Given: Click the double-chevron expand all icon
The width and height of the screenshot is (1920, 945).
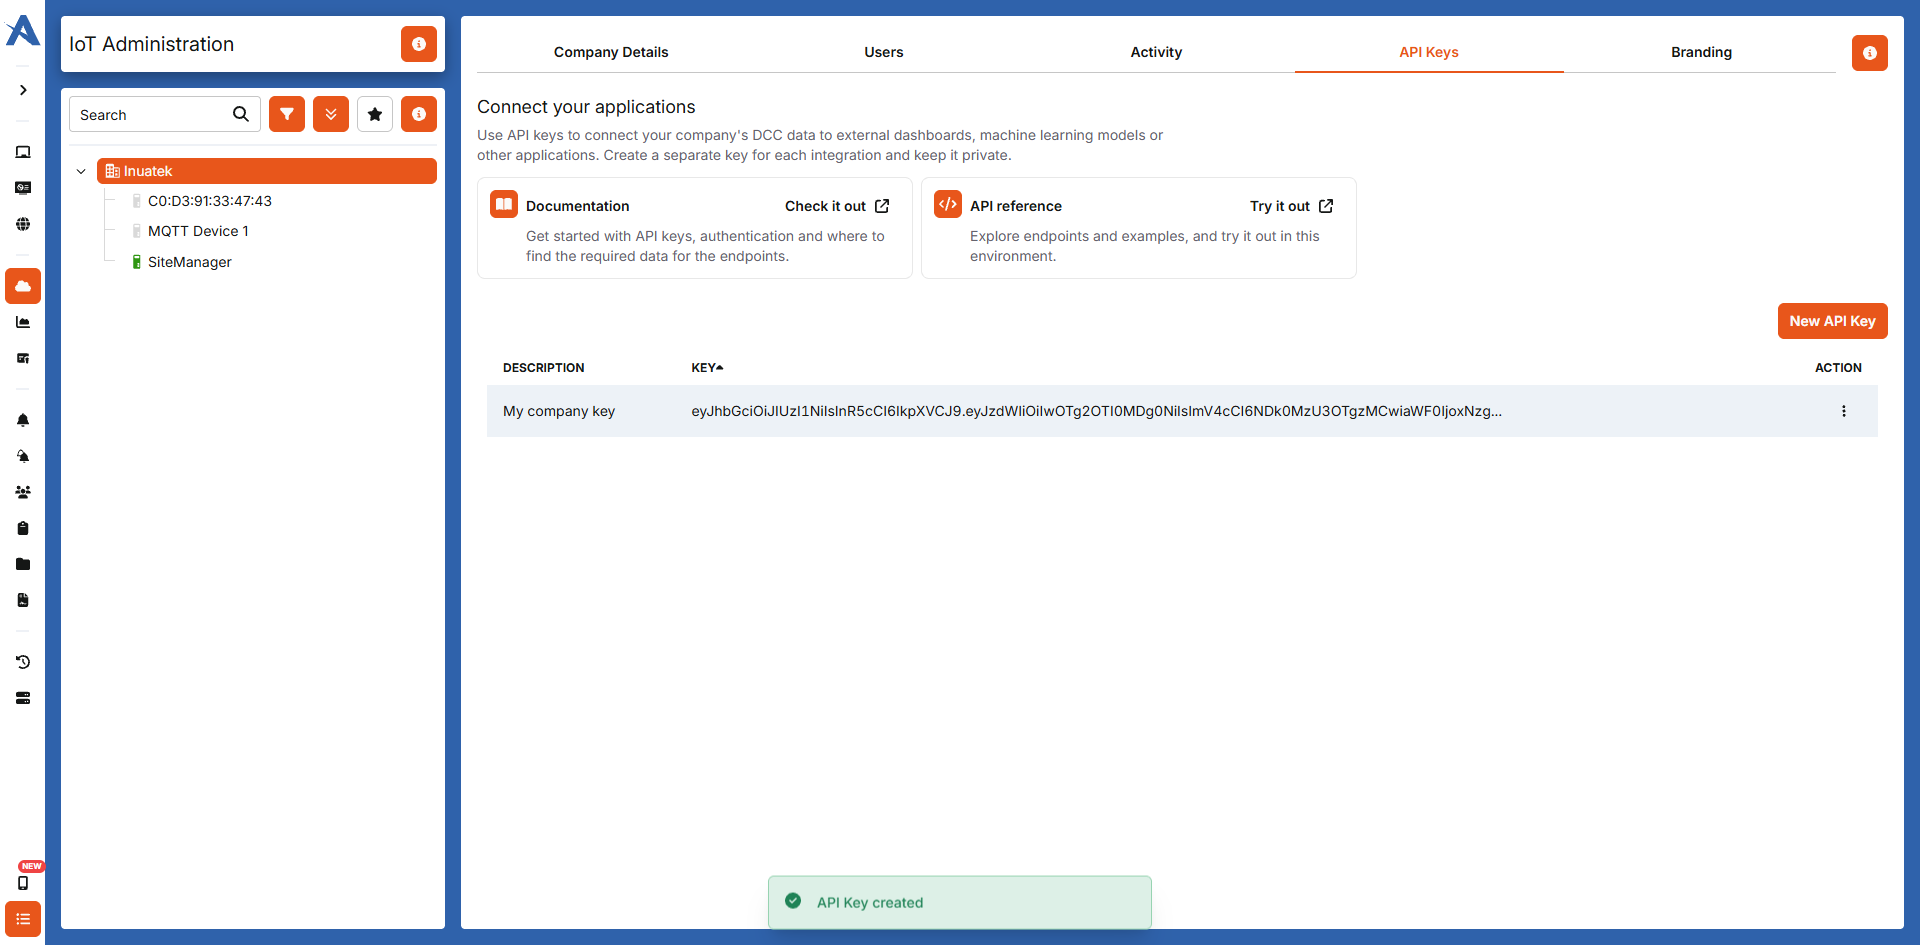Looking at the screenshot, I should pos(331,114).
